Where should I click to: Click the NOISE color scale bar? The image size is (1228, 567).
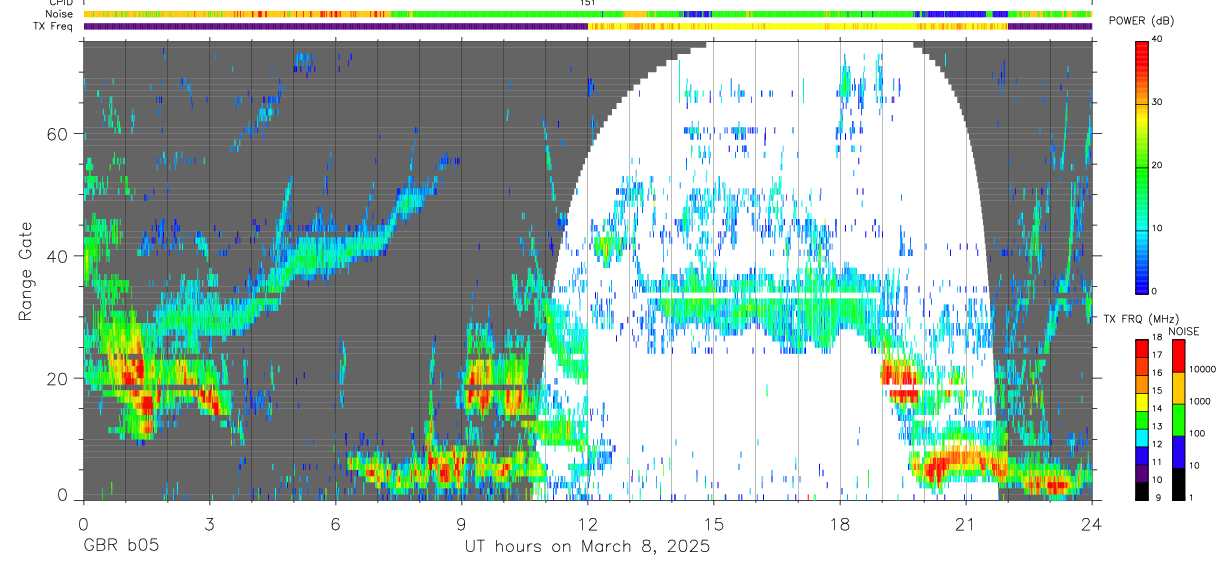[1179, 419]
